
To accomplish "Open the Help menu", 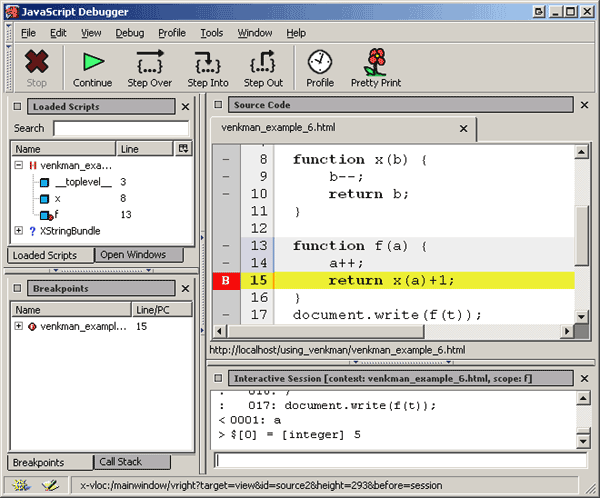I will pos(296,33).
